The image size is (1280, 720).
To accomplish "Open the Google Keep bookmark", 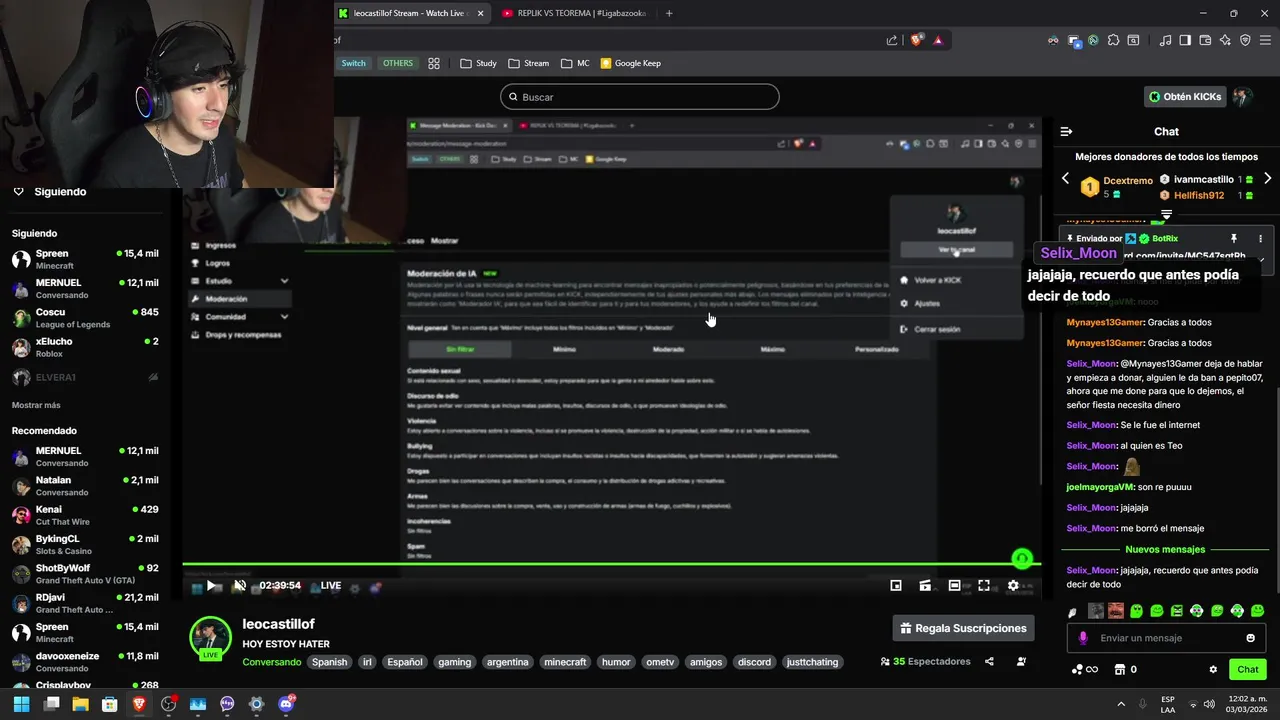I will [630, 63].
